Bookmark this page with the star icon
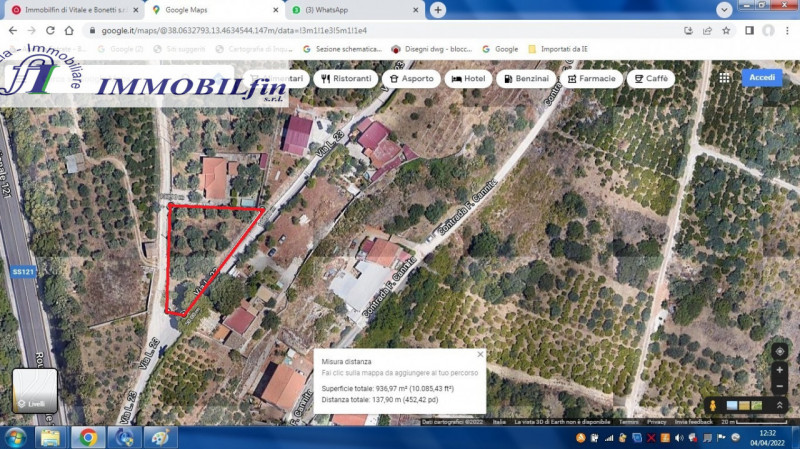Screen dimensions: 800x449 (x=727, y=30)
